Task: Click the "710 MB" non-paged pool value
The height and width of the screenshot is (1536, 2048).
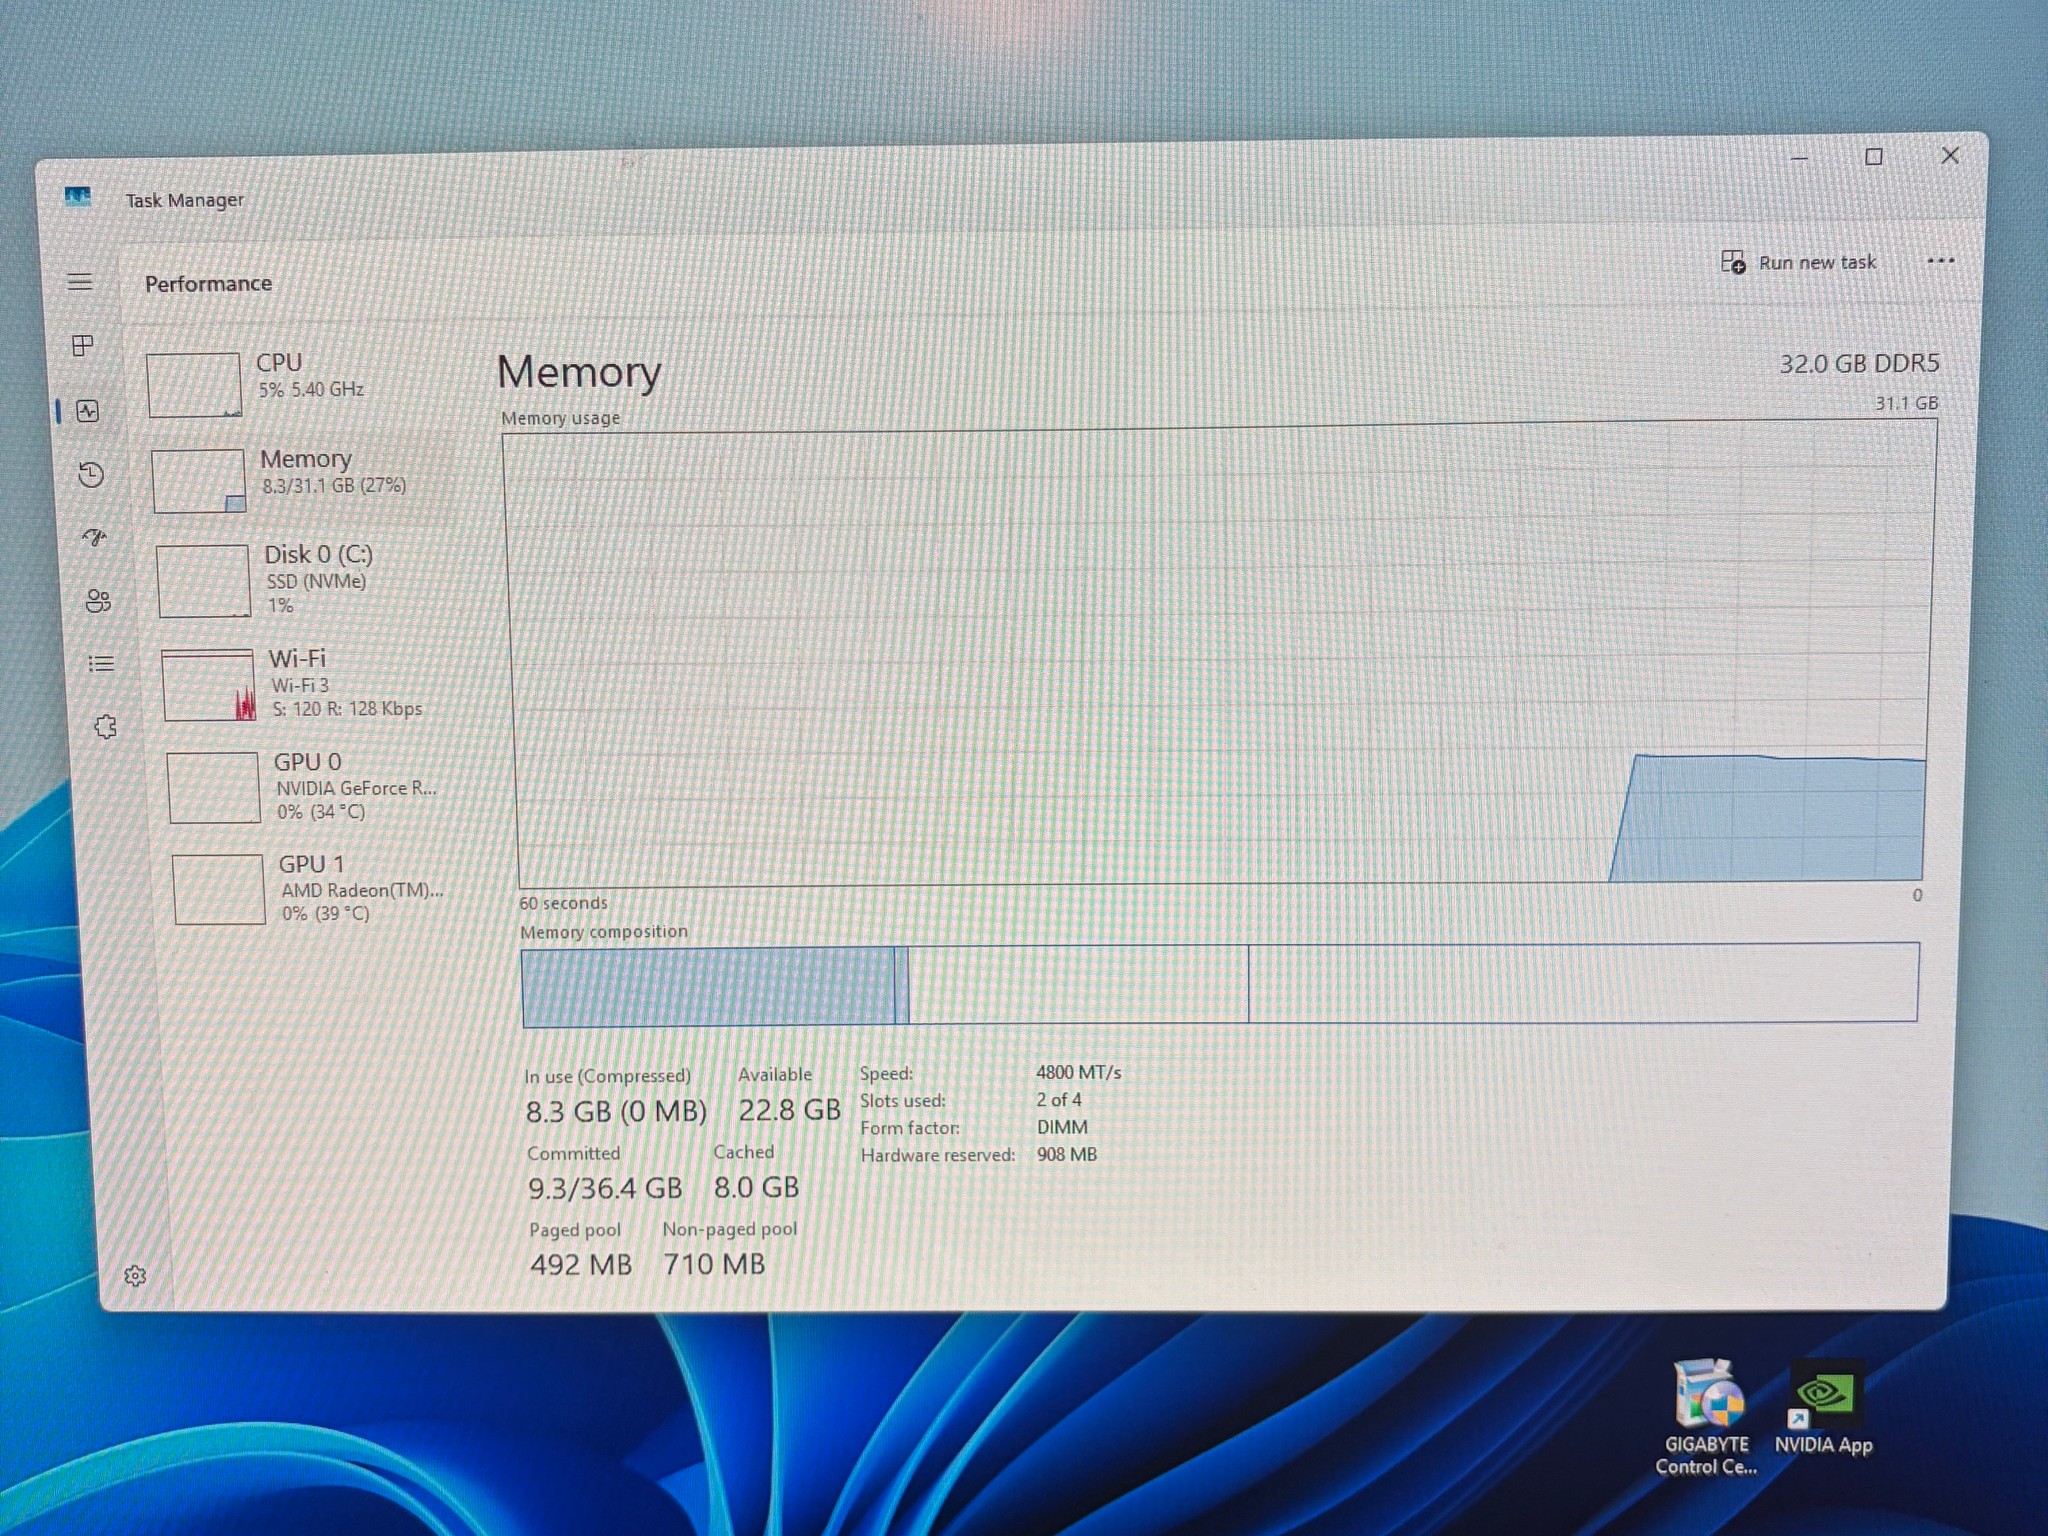Action: [714, 1264]
